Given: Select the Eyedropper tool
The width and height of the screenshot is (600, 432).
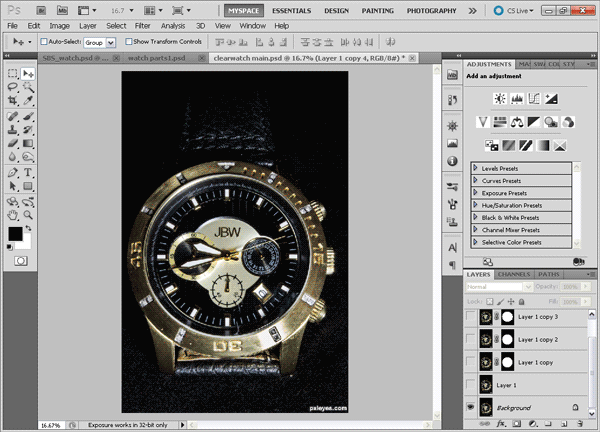Looking at the screenshot, I should [x=28, y=100].
